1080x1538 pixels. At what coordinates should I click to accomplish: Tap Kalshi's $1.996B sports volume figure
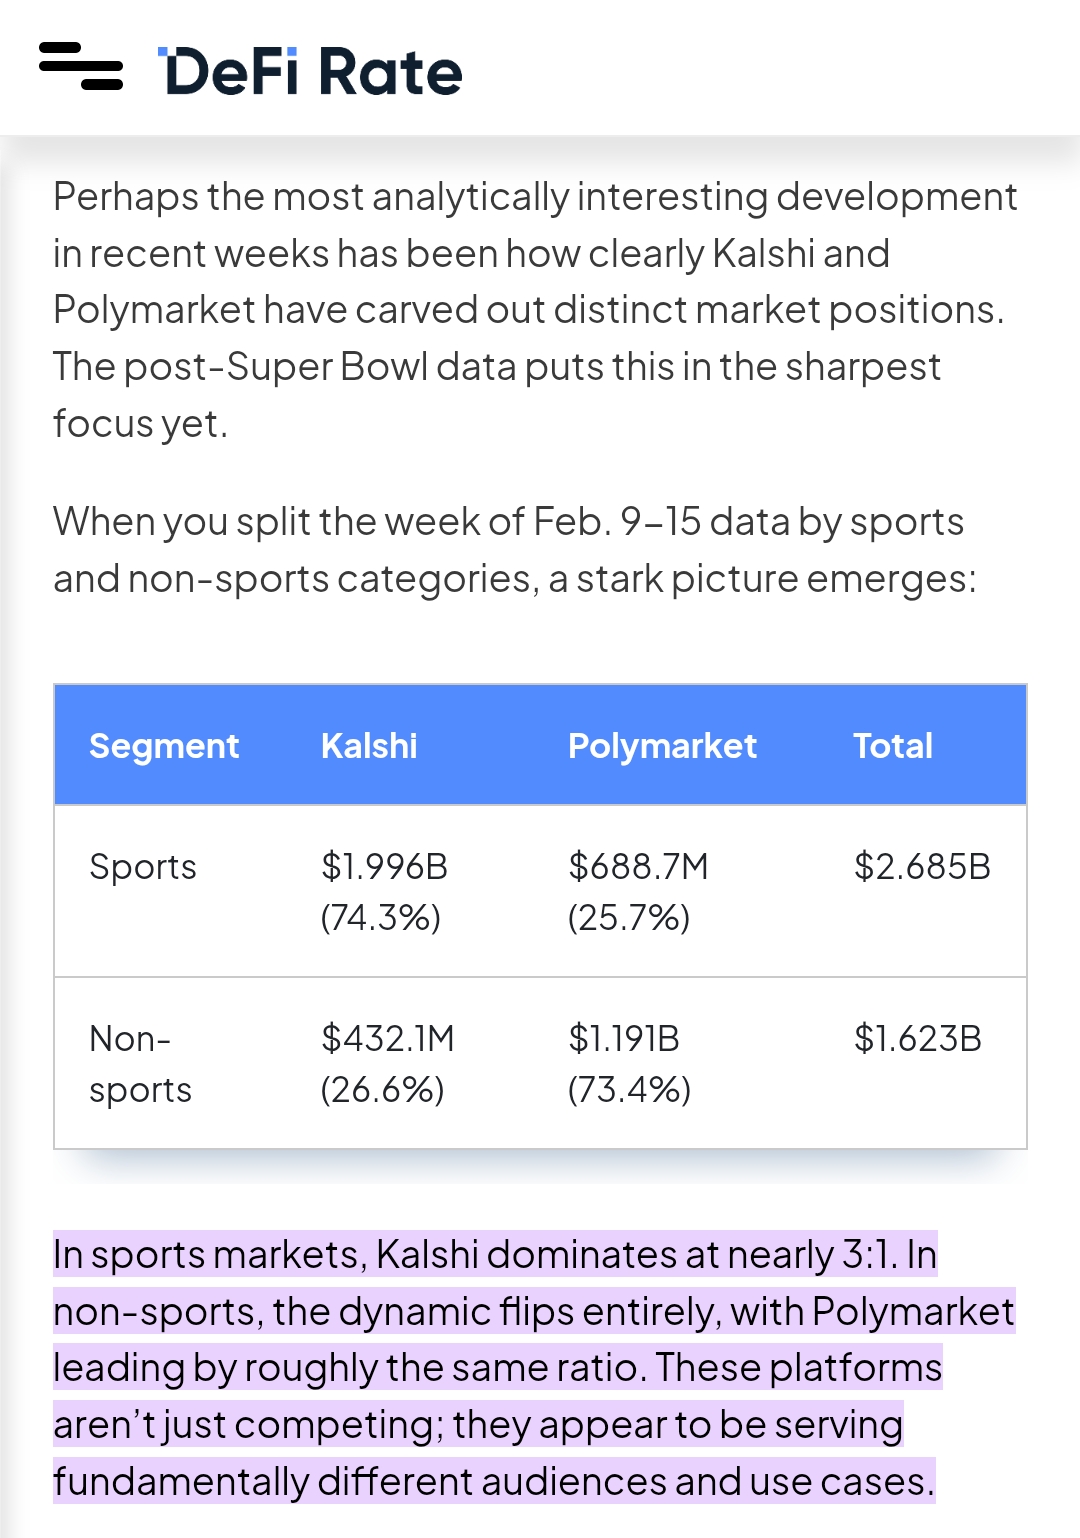point(384,866)
